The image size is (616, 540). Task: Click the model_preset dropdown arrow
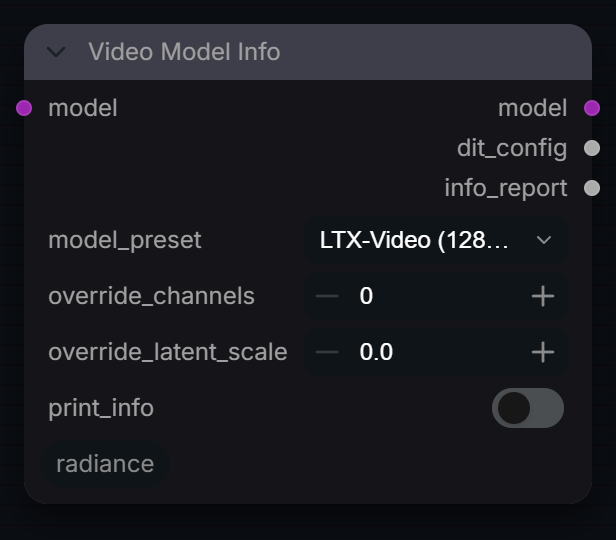pyautogui.click(x=544, y=240)
